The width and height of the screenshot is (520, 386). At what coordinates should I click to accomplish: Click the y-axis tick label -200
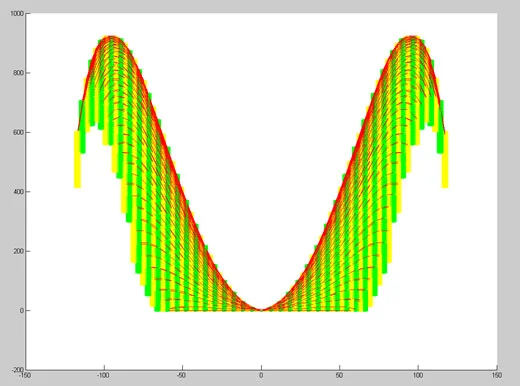(x=17, y=370)
